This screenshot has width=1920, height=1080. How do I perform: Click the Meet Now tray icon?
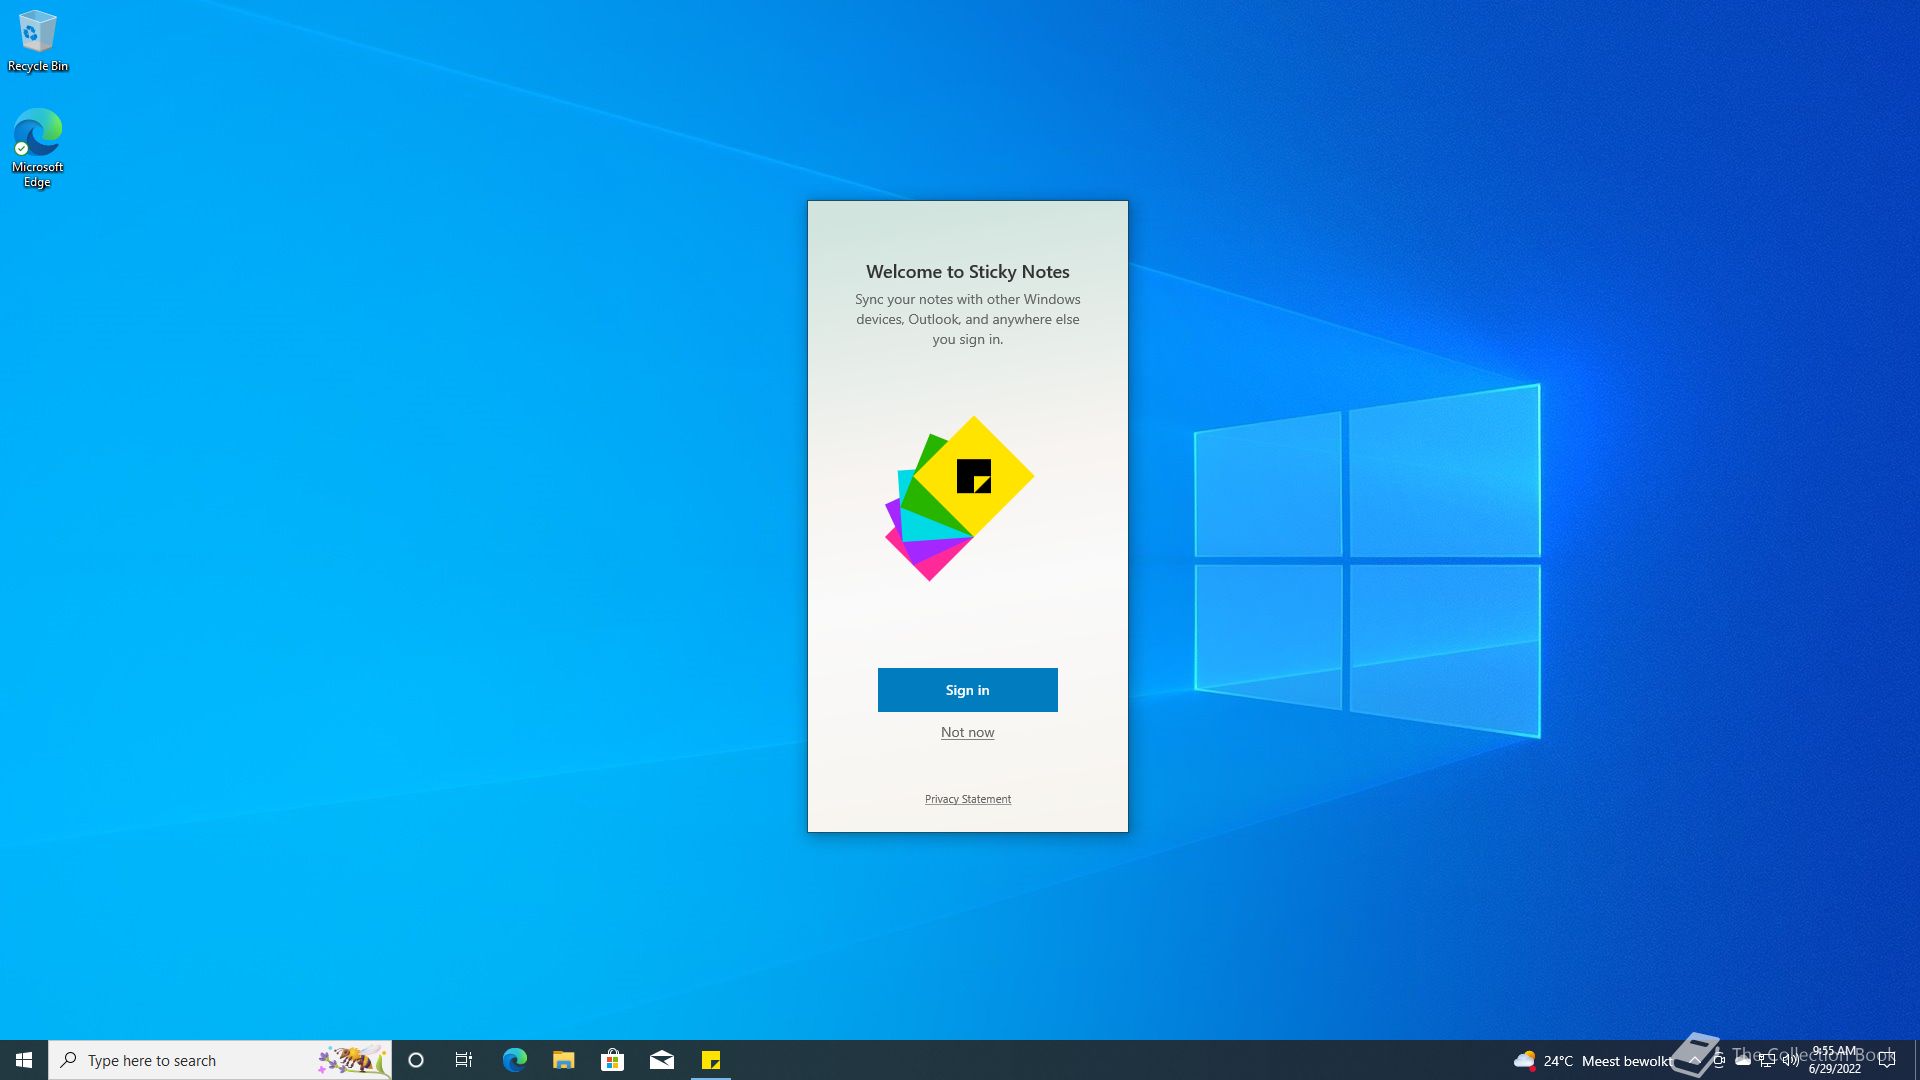[1719, 1060]
